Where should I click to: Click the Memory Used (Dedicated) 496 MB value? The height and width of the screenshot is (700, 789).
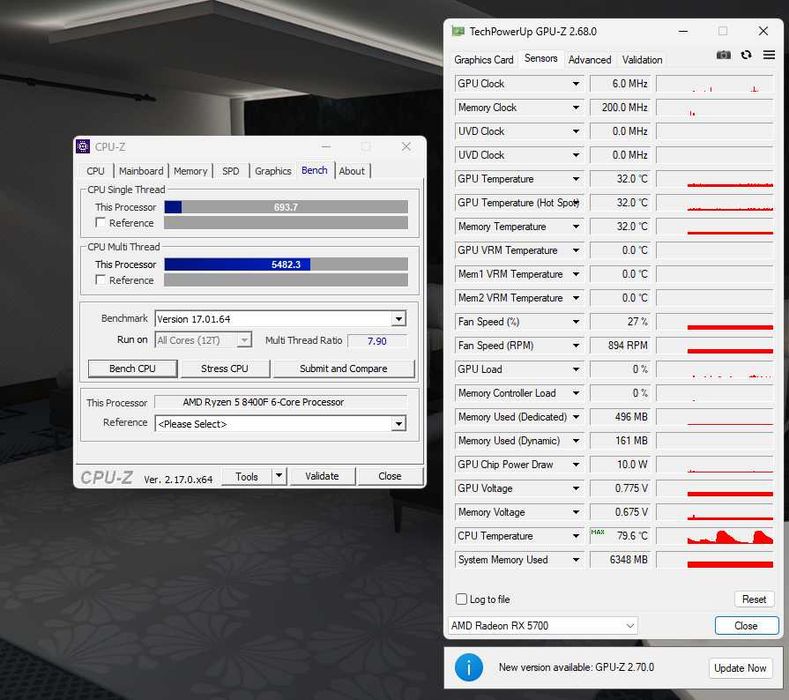(620, 417)
